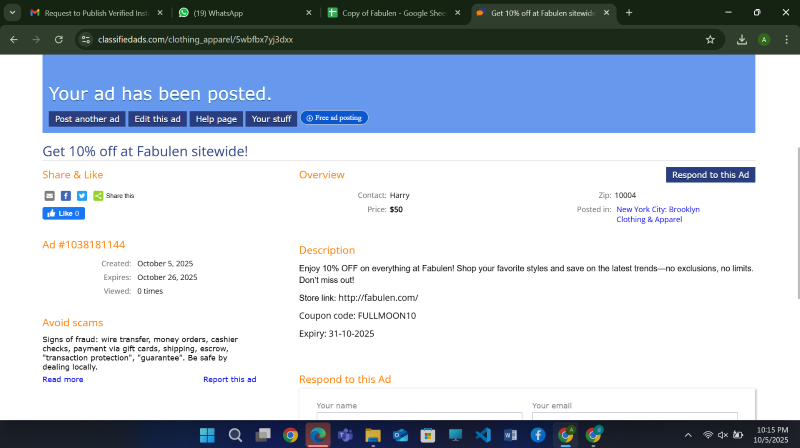Show hidden icons in the system tray
Viewport: 800px width, 448px height.
pos(688,435)
